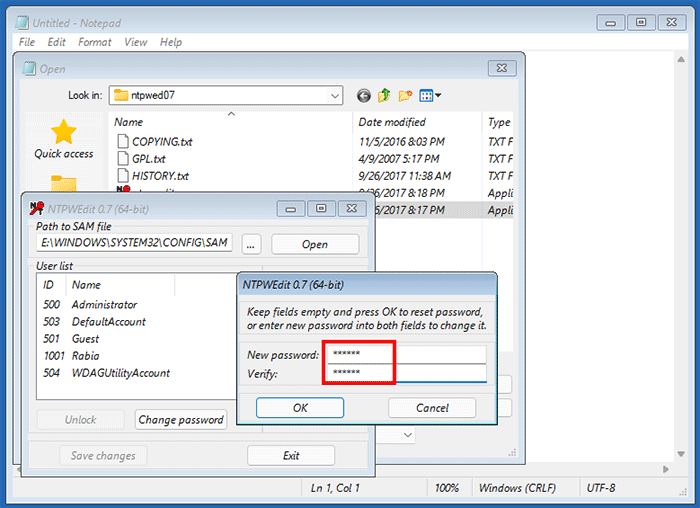Click the Create New Folder icon
The width and height of the screenshot is (700, 508).
tap(405, 96)
